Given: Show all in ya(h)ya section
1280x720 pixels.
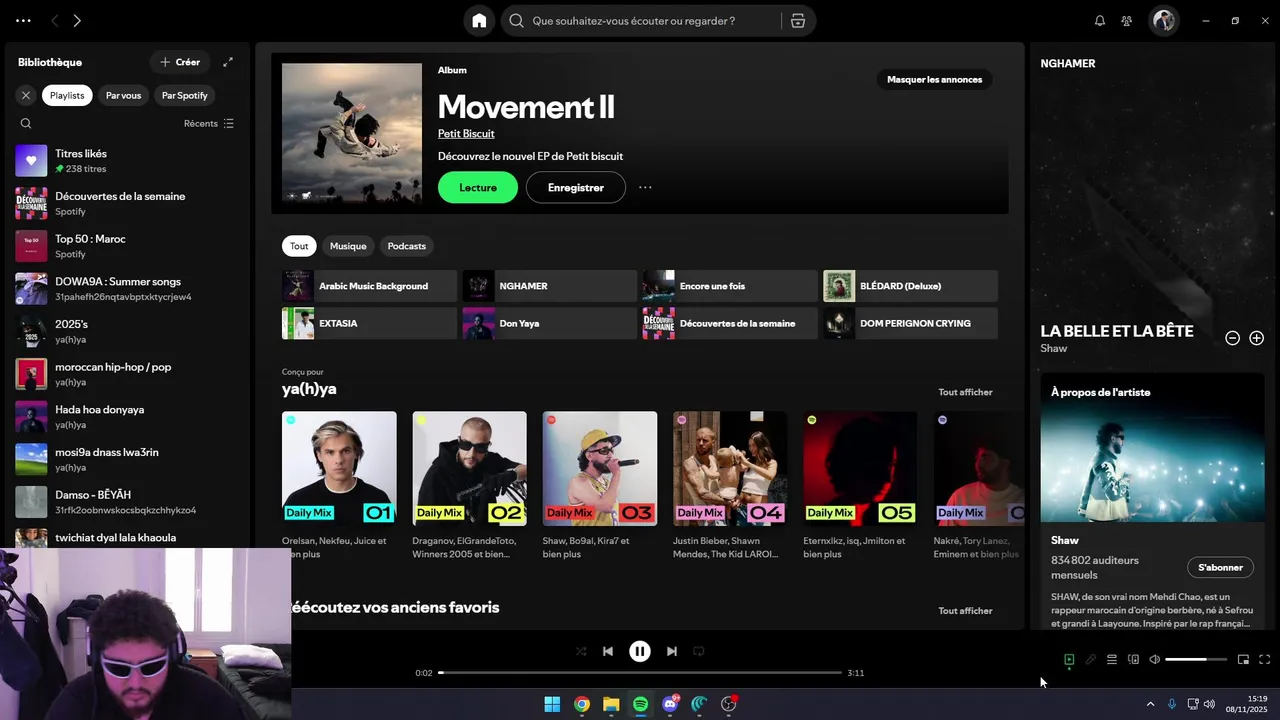Looking at the screenshot, I should tap(965, 392).
